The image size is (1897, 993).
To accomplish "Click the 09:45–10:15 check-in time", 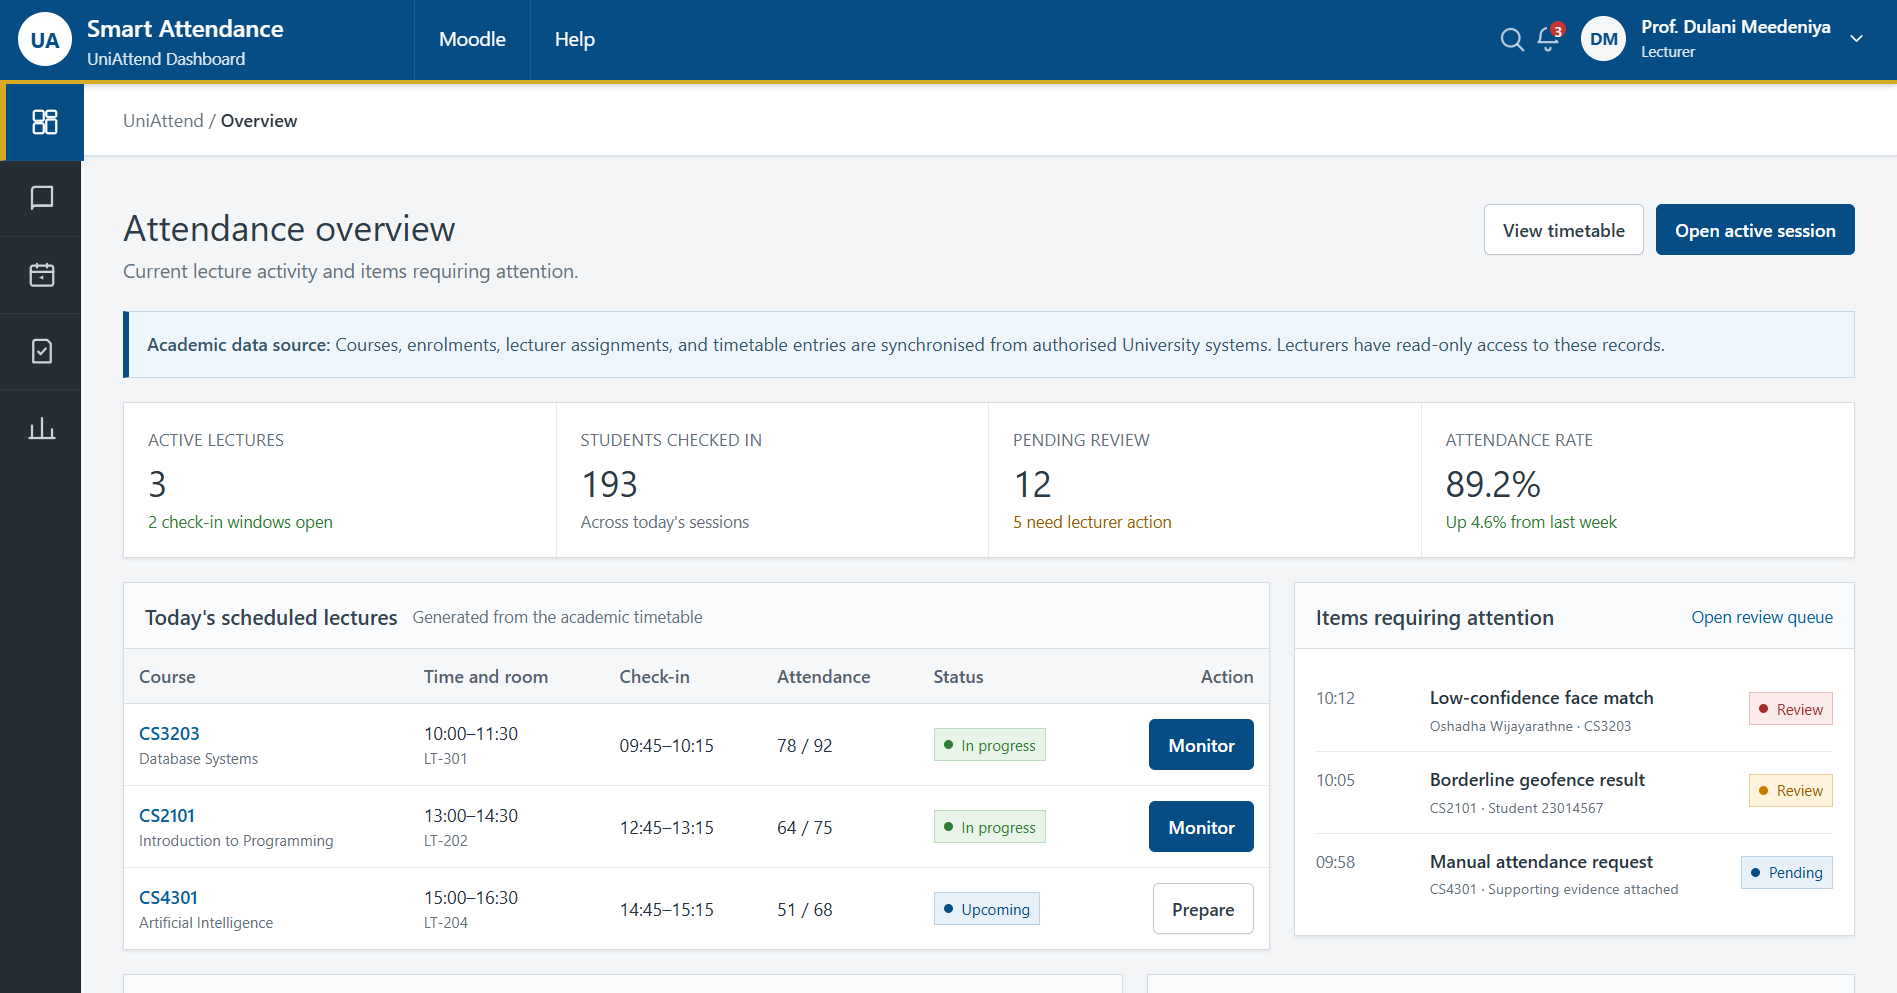I will (666, 745).
